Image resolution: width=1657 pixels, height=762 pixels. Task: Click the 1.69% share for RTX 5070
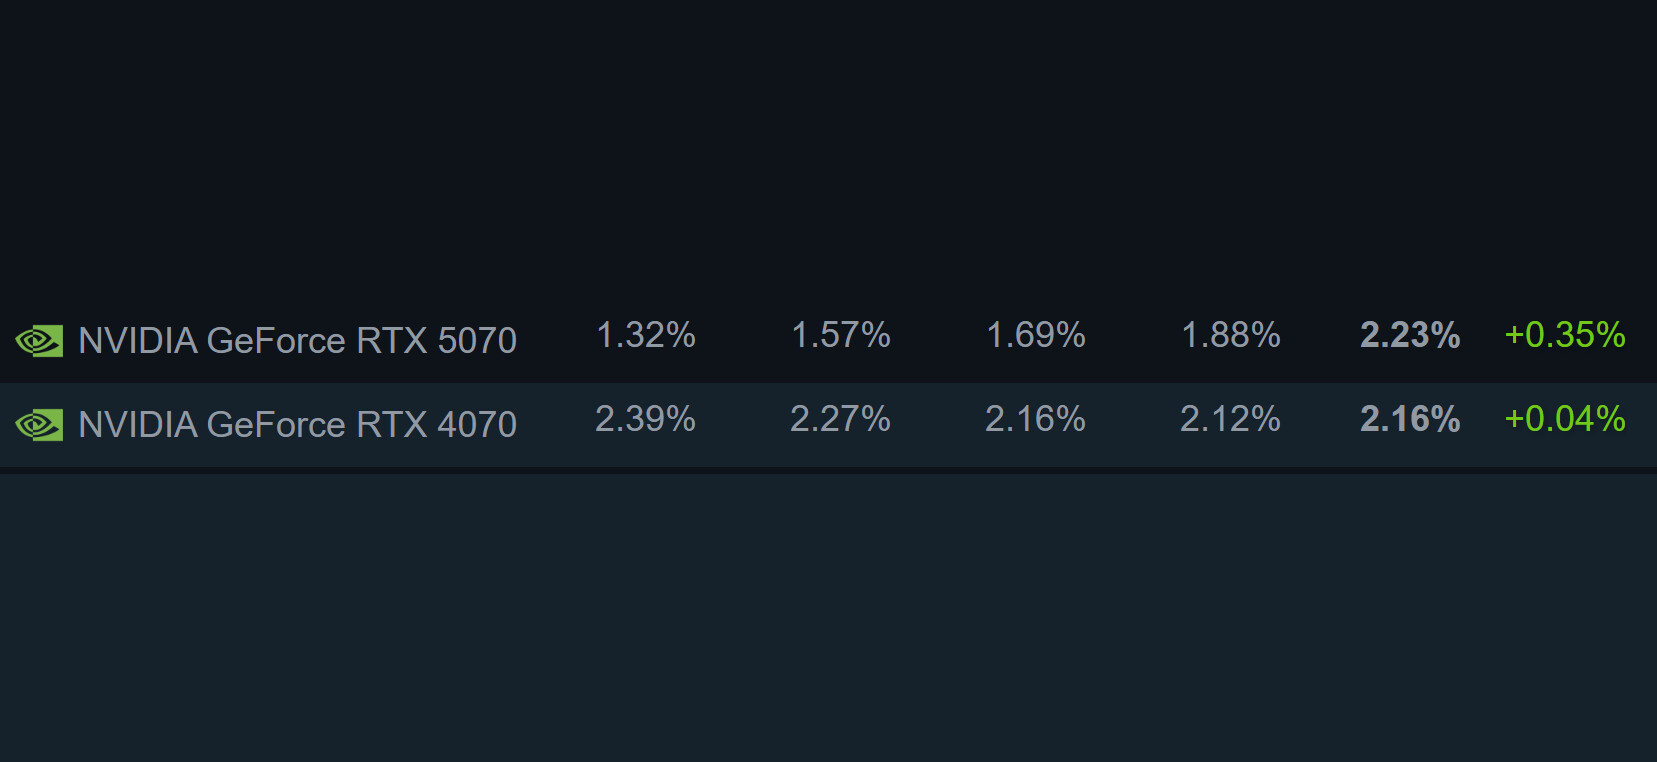point(1035,335)
